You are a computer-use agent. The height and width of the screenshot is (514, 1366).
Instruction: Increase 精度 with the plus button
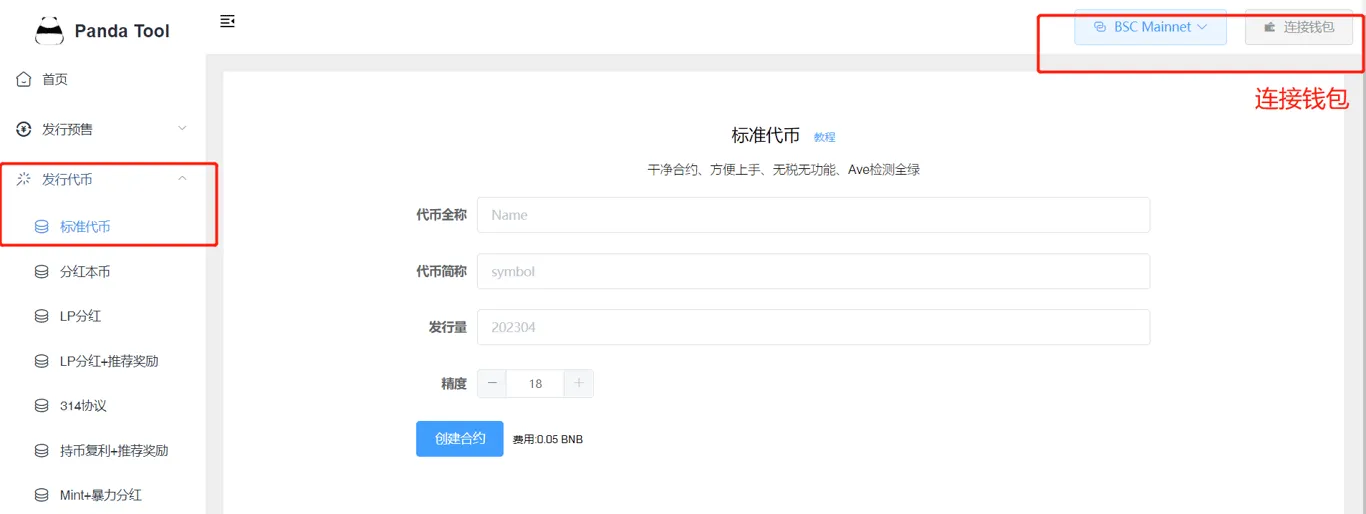[x=579, y=383]
